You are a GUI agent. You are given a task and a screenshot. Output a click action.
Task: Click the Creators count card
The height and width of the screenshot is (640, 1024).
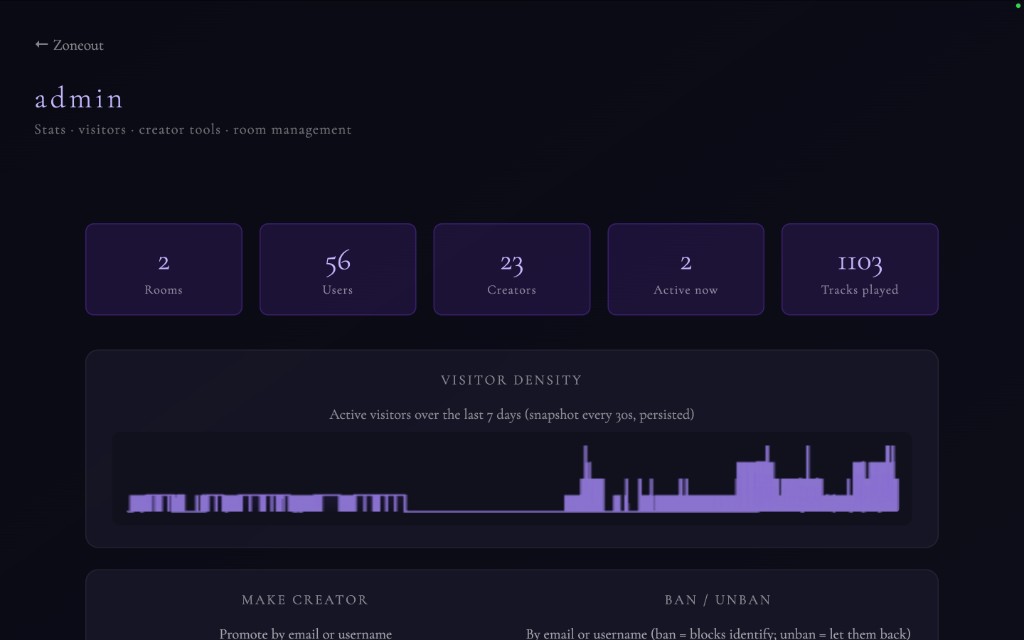511,270
